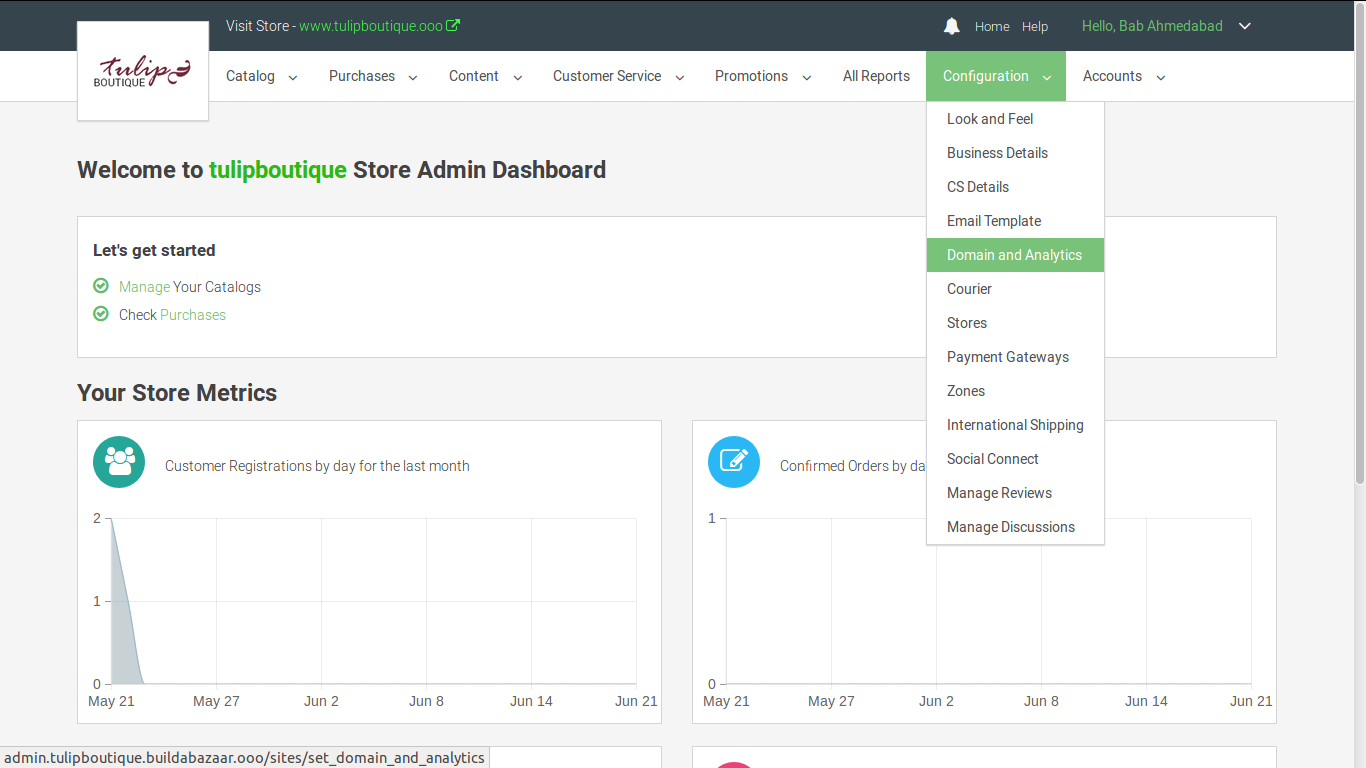
Task: Select Business Details
Action: [x=1015, y=153]
